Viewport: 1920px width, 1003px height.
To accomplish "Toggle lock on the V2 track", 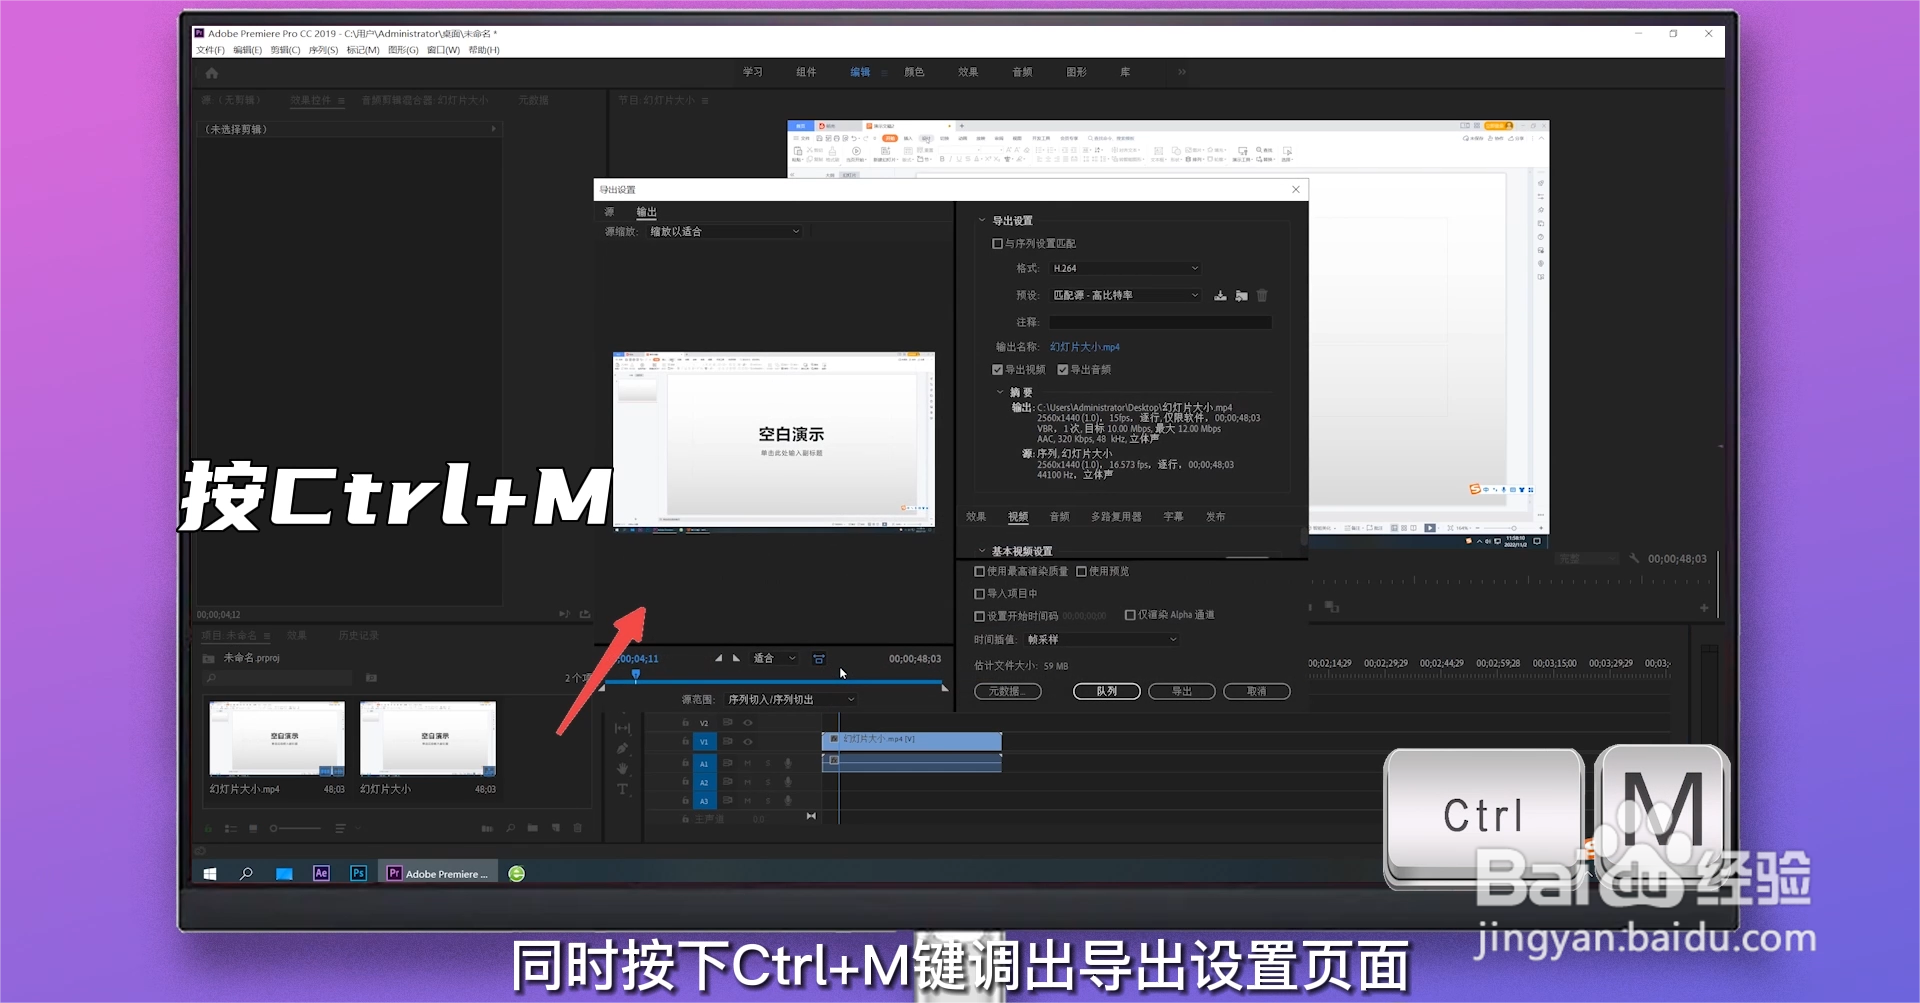I will pyautogui.click(x=685, y=722).
